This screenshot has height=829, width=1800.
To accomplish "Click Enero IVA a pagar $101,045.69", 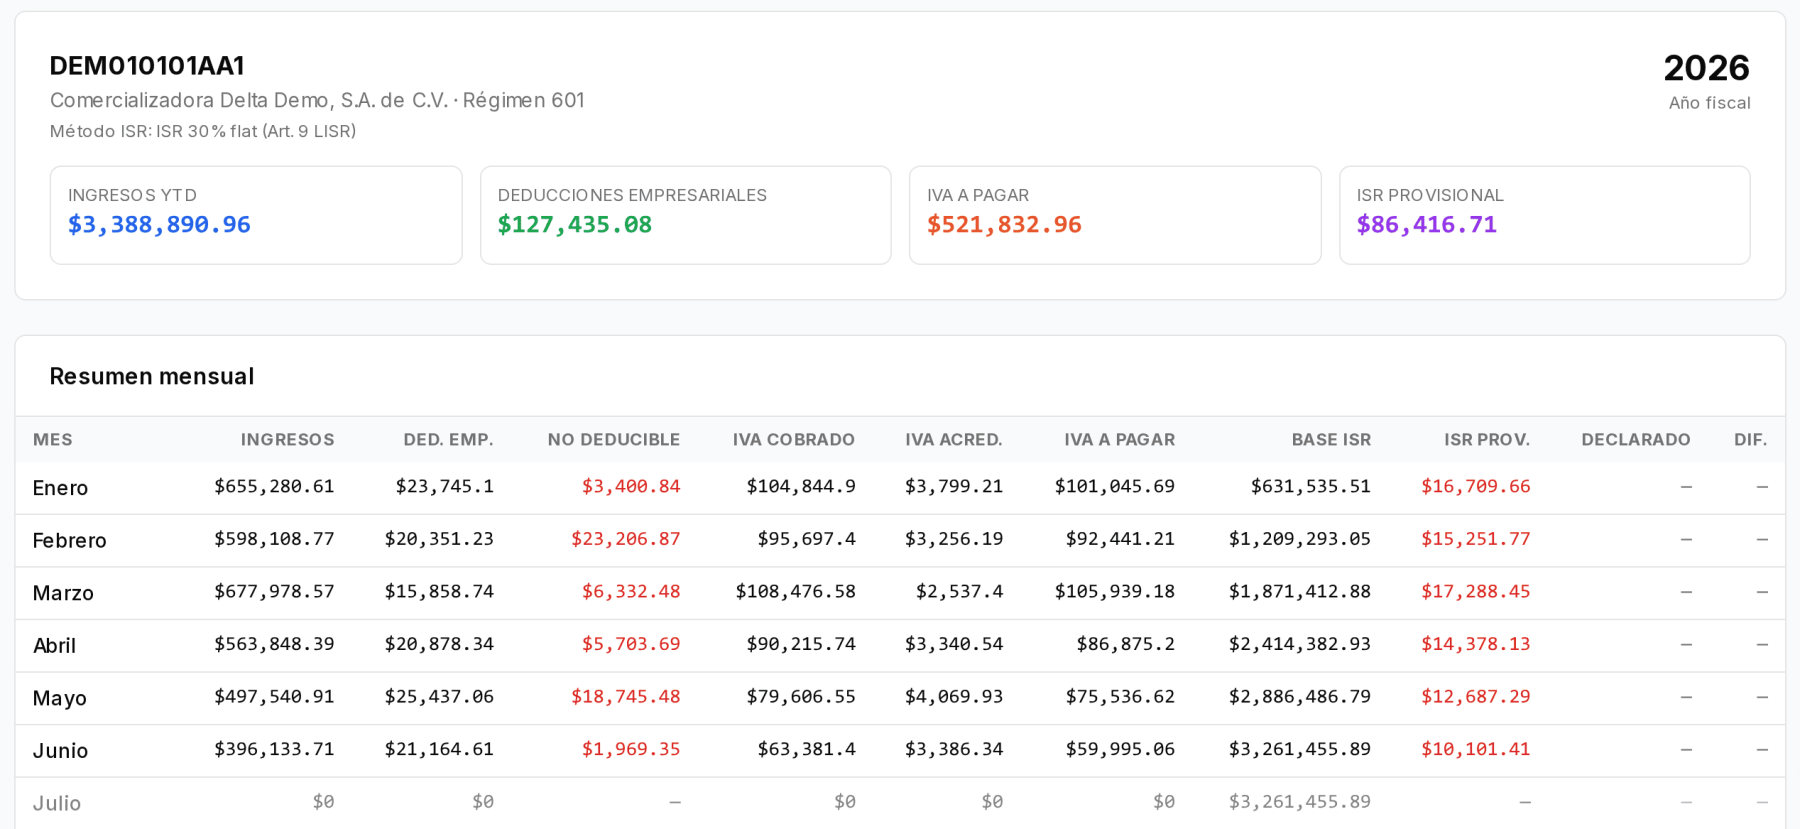I will [1115, 487].
